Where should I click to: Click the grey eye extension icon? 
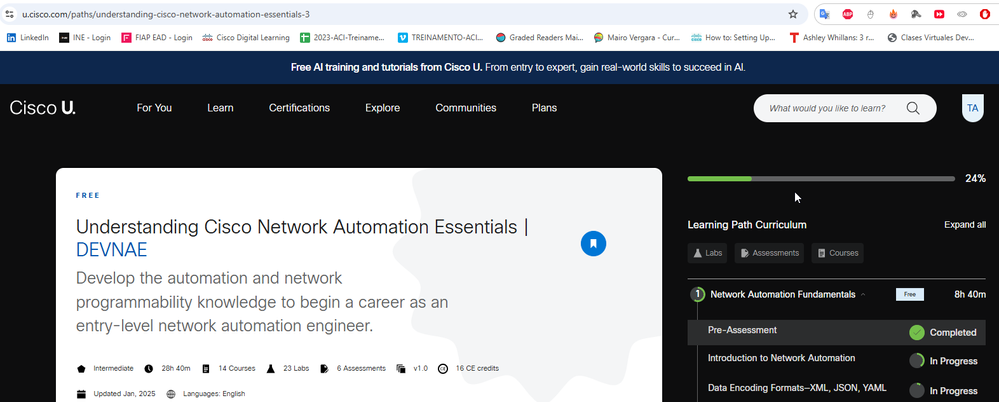point(962,14)
